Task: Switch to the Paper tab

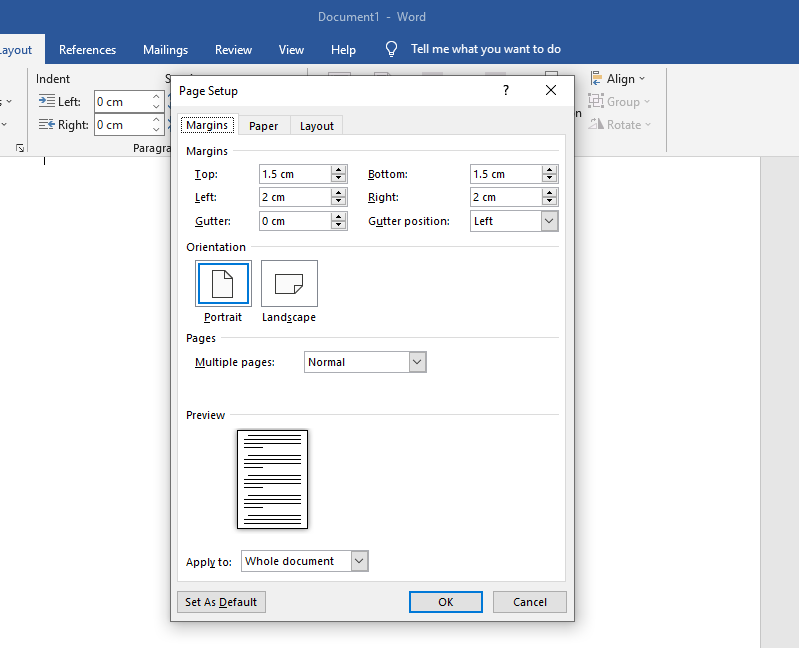Action: [264, 126]
